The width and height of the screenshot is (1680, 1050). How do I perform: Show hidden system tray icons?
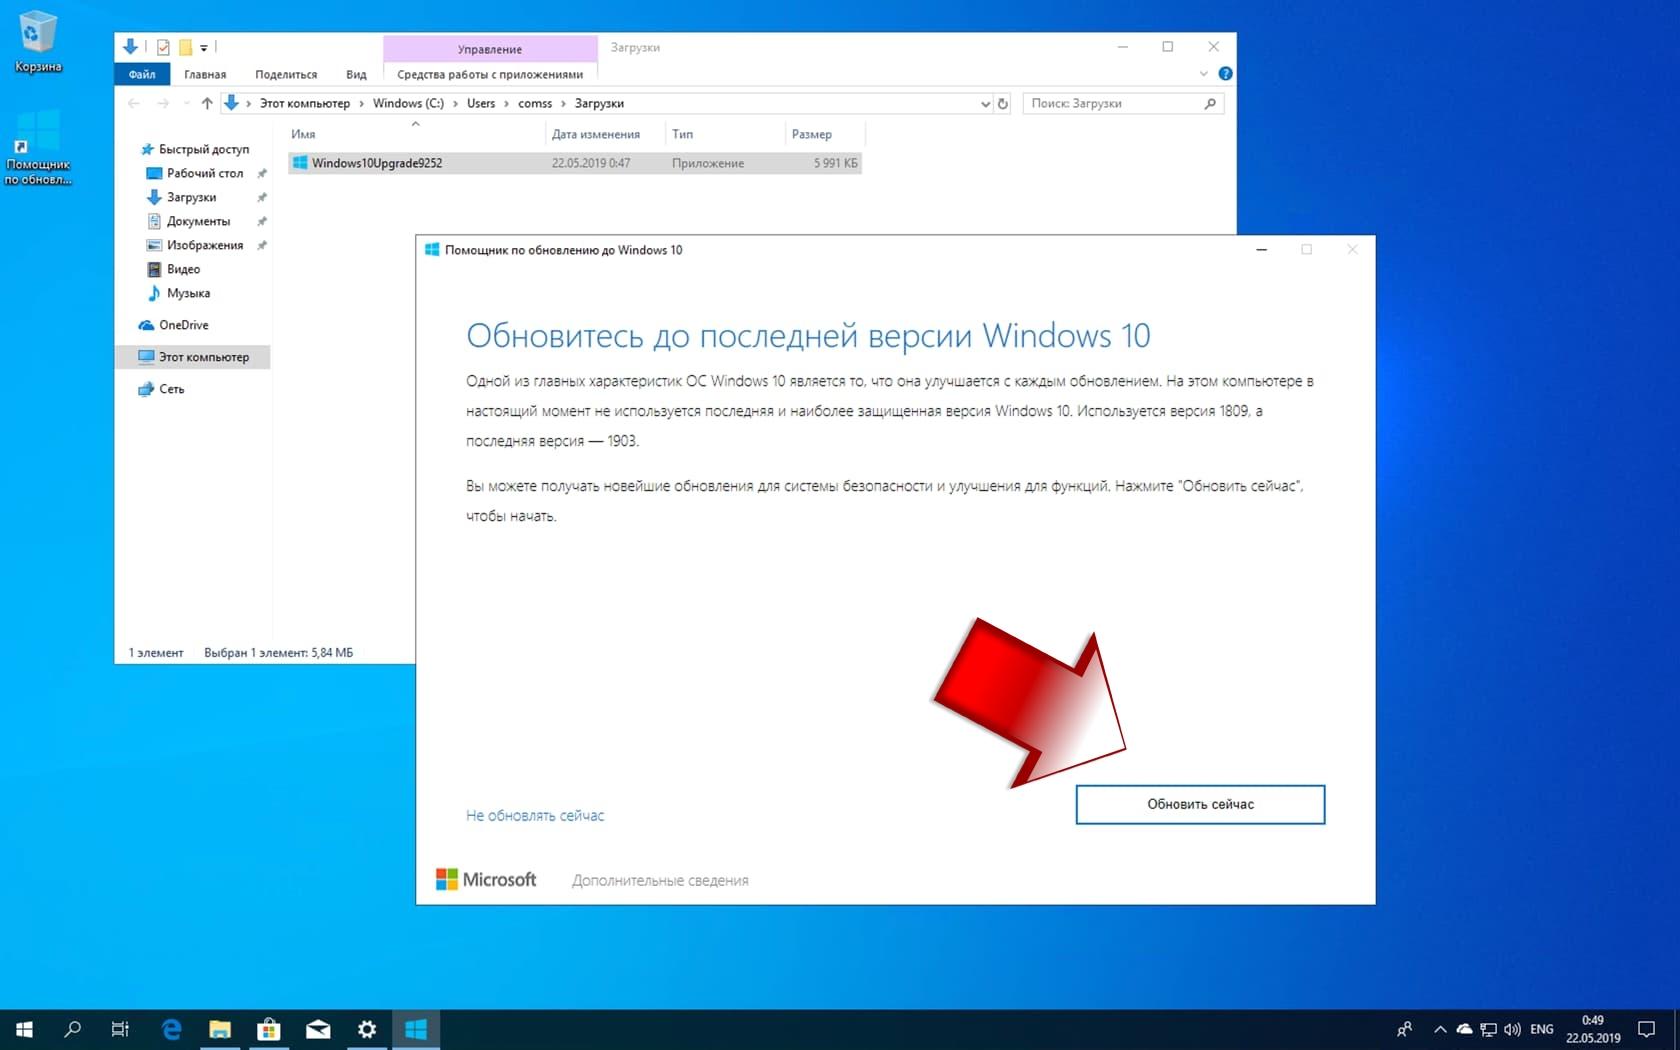[x=1440, y=1029]
